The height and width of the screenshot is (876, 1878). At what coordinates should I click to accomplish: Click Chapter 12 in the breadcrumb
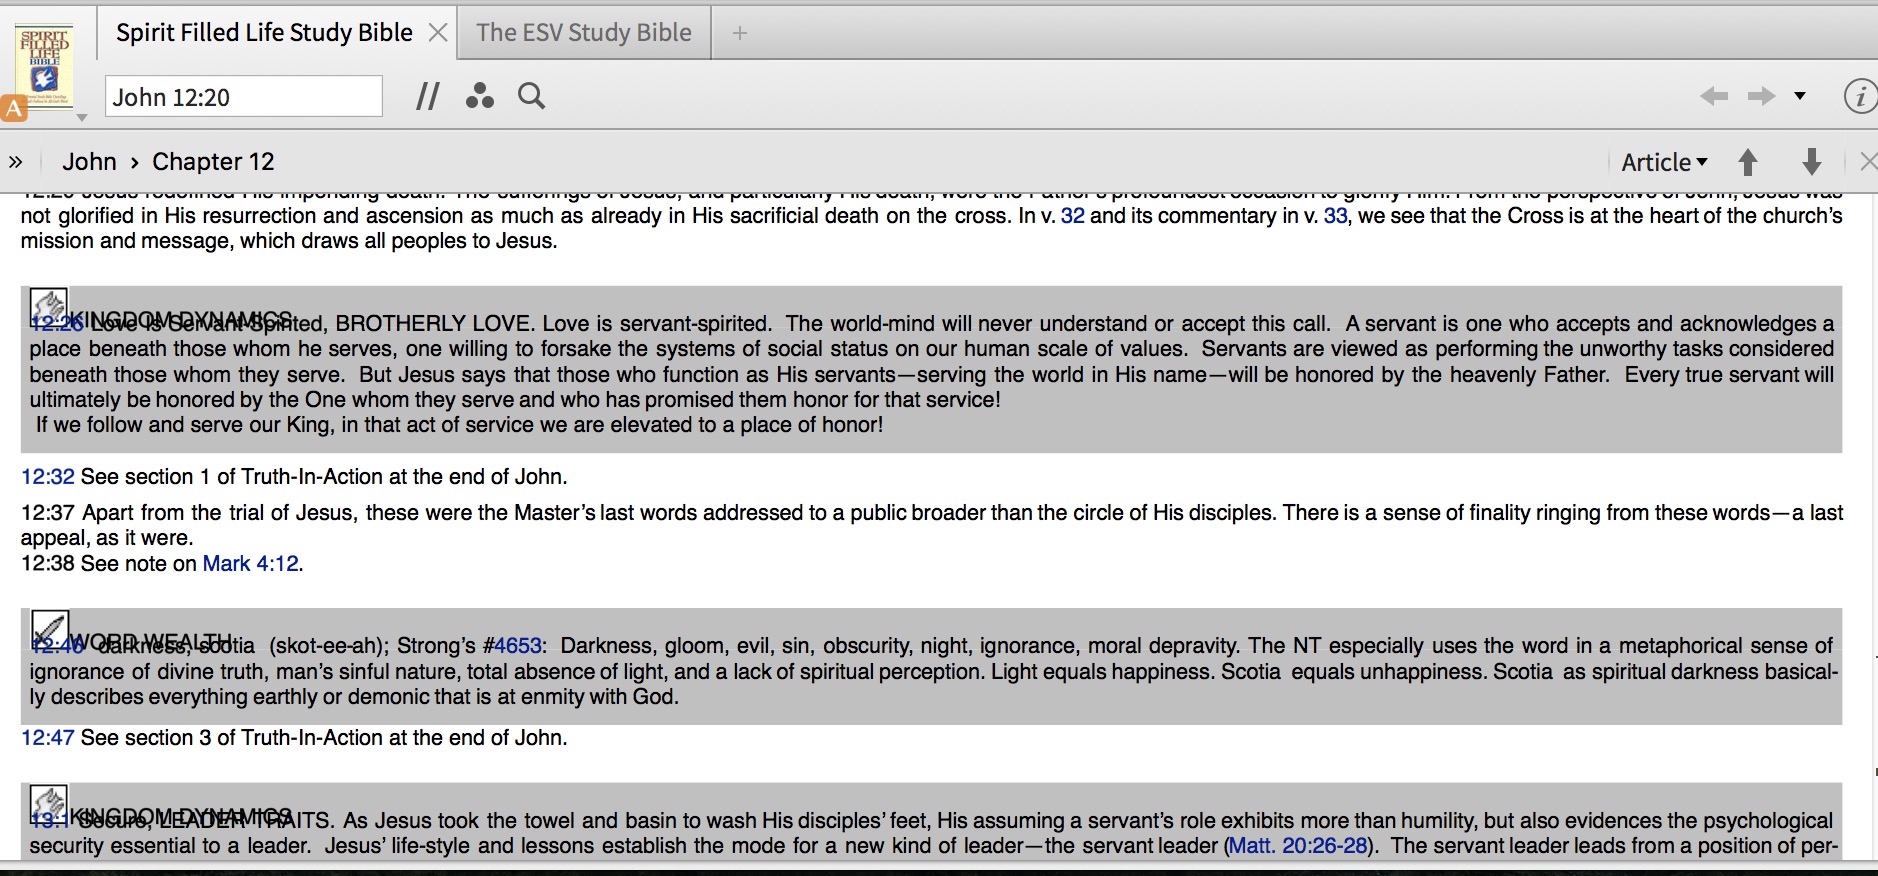coord(213,162)
